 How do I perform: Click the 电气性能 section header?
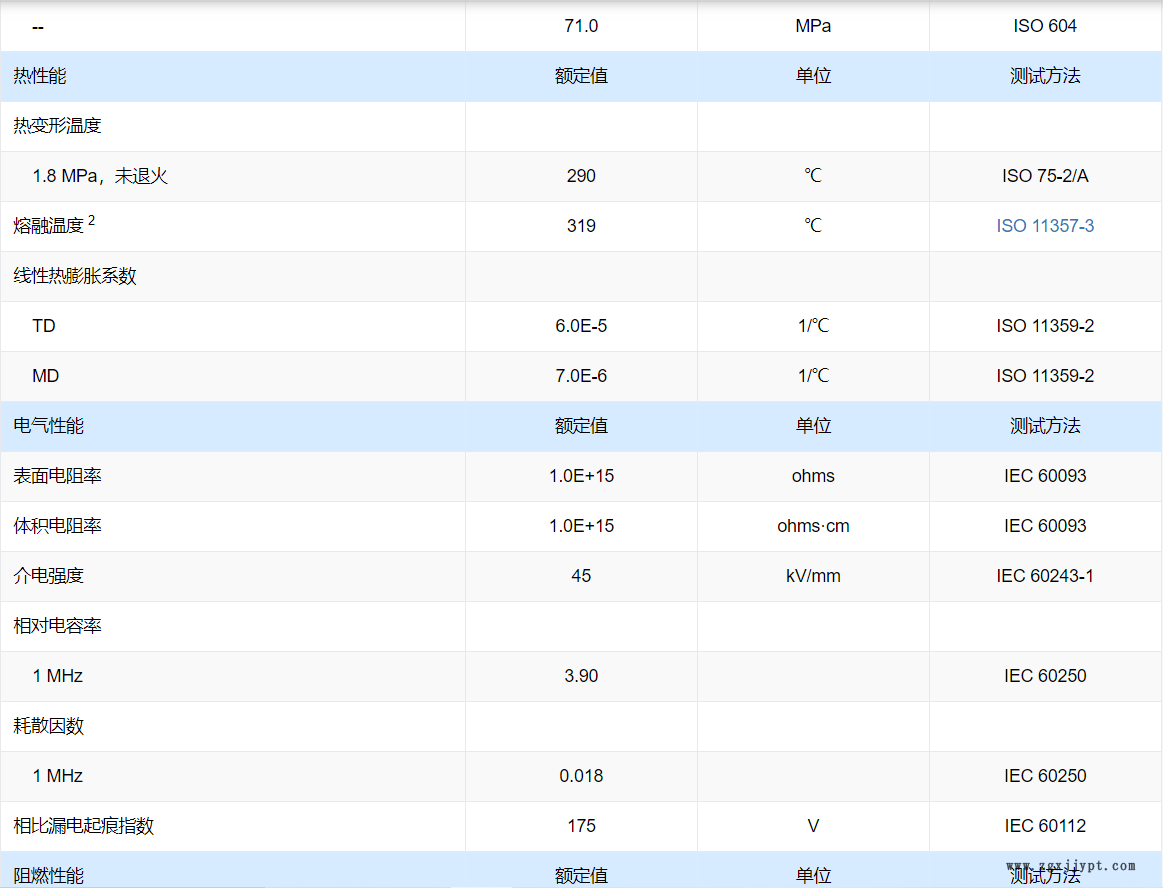click(x=48, y=426)
